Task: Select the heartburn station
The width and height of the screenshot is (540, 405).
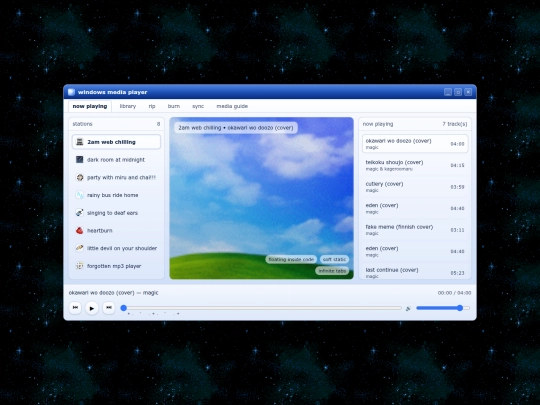Action: (116, 230)
